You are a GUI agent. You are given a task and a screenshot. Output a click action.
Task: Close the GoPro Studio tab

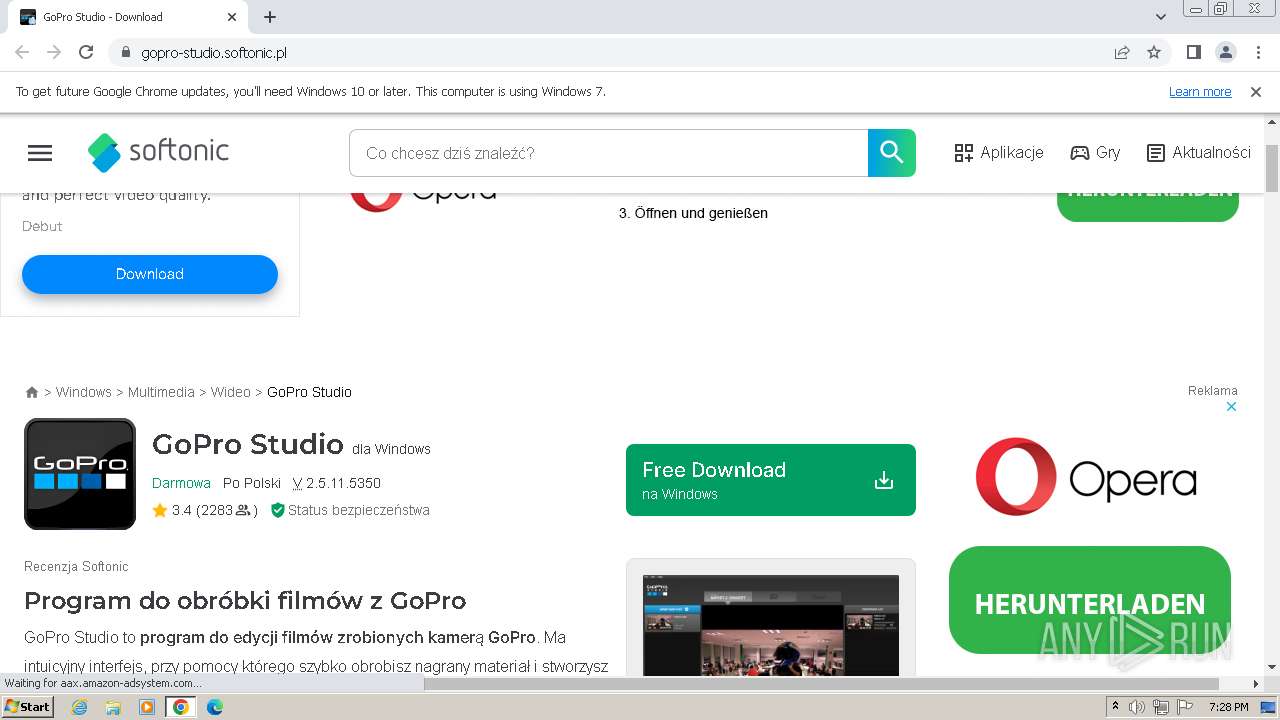[x=232, y=17]
